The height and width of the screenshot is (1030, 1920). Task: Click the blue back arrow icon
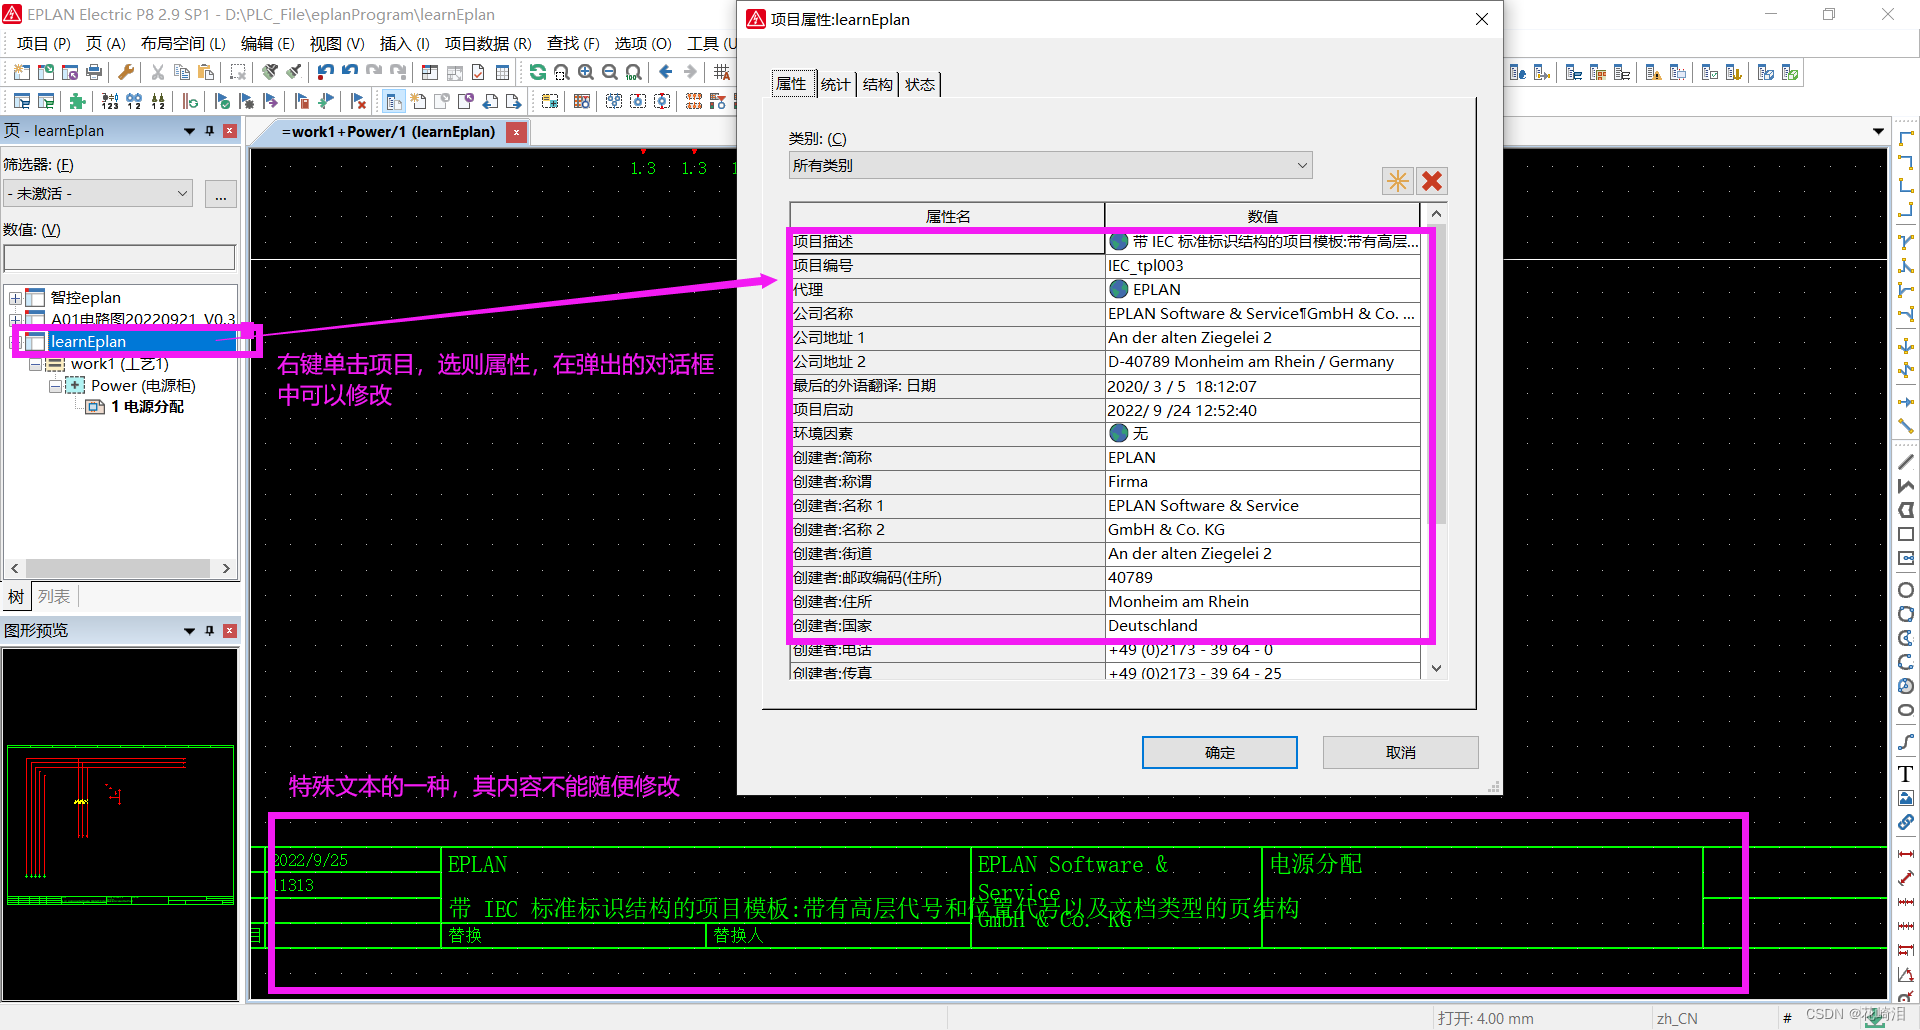click(666, 72)
